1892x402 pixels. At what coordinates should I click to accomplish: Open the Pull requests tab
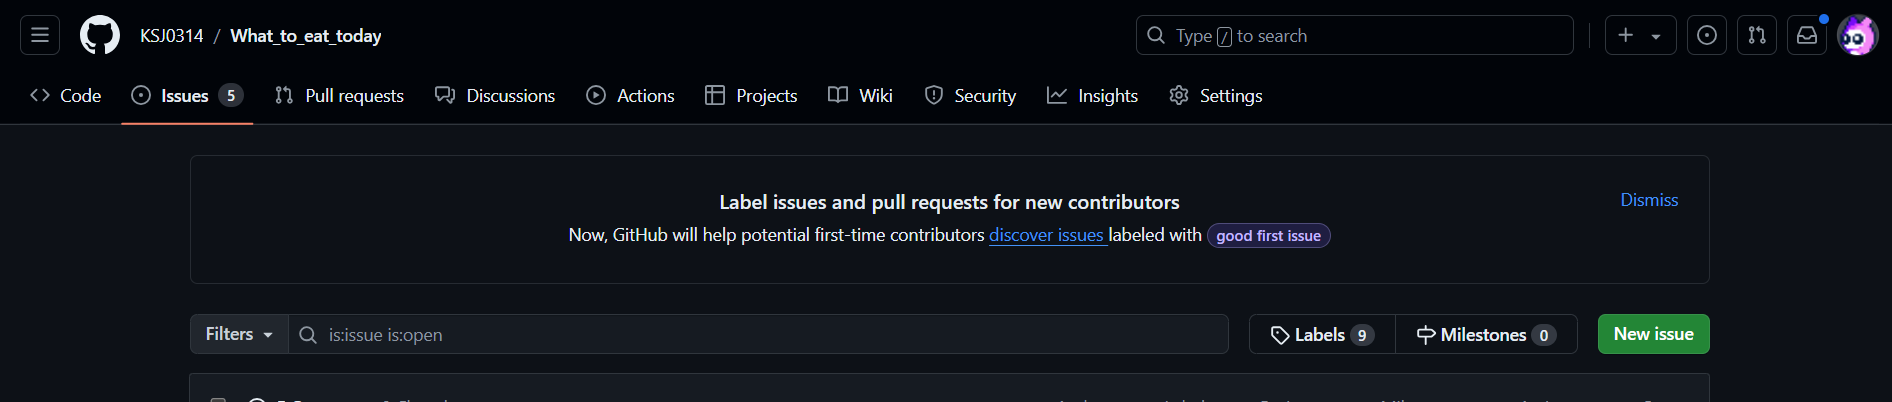coord(339,95)
